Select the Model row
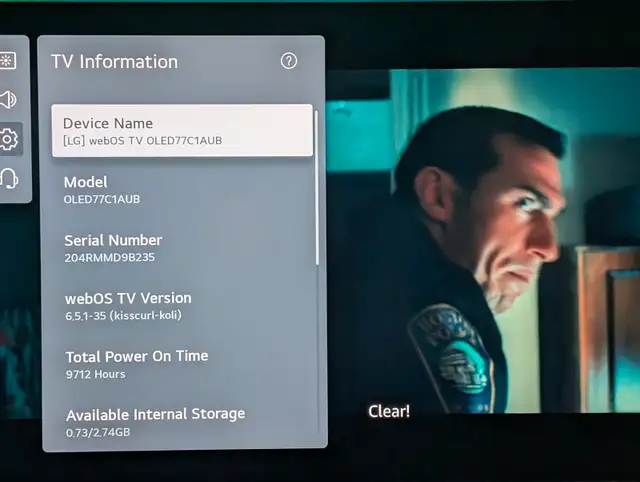The height and width of the screenshot is (482, 640). [183, 190]
